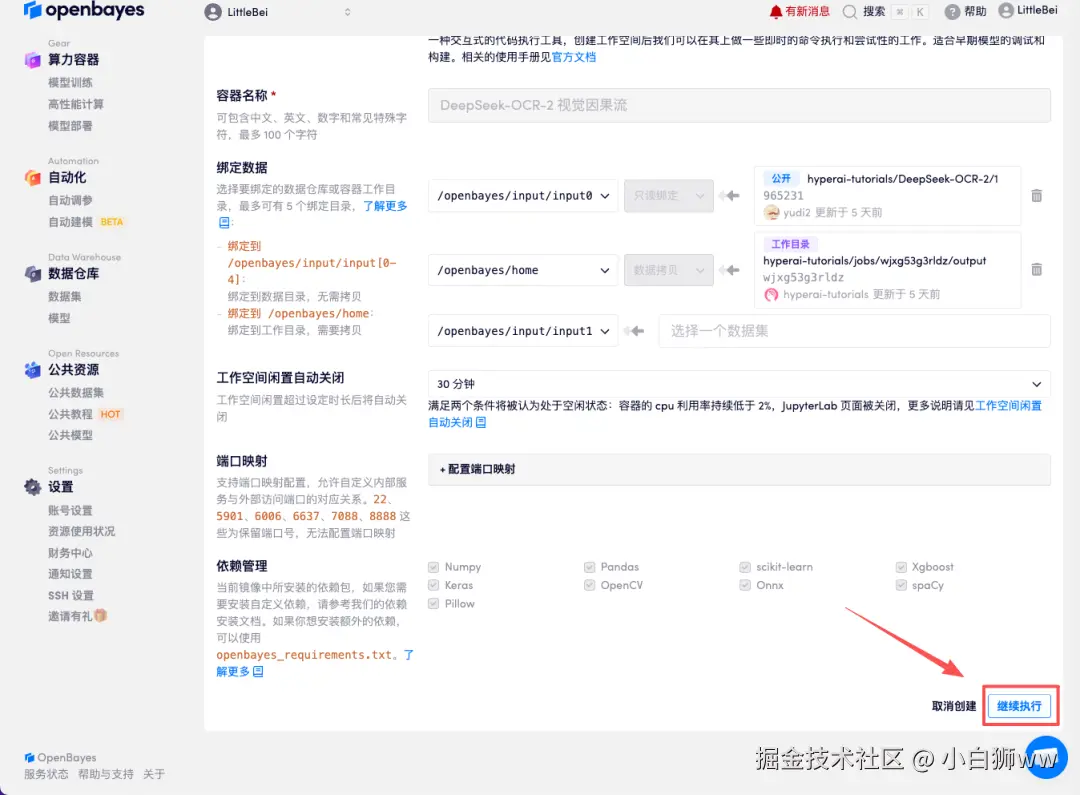Open 高性能计算 in the sidebar
Image resolution: width=1080 pixels, height=795 pixels.
pyautogui.click(x=76, y=104)
